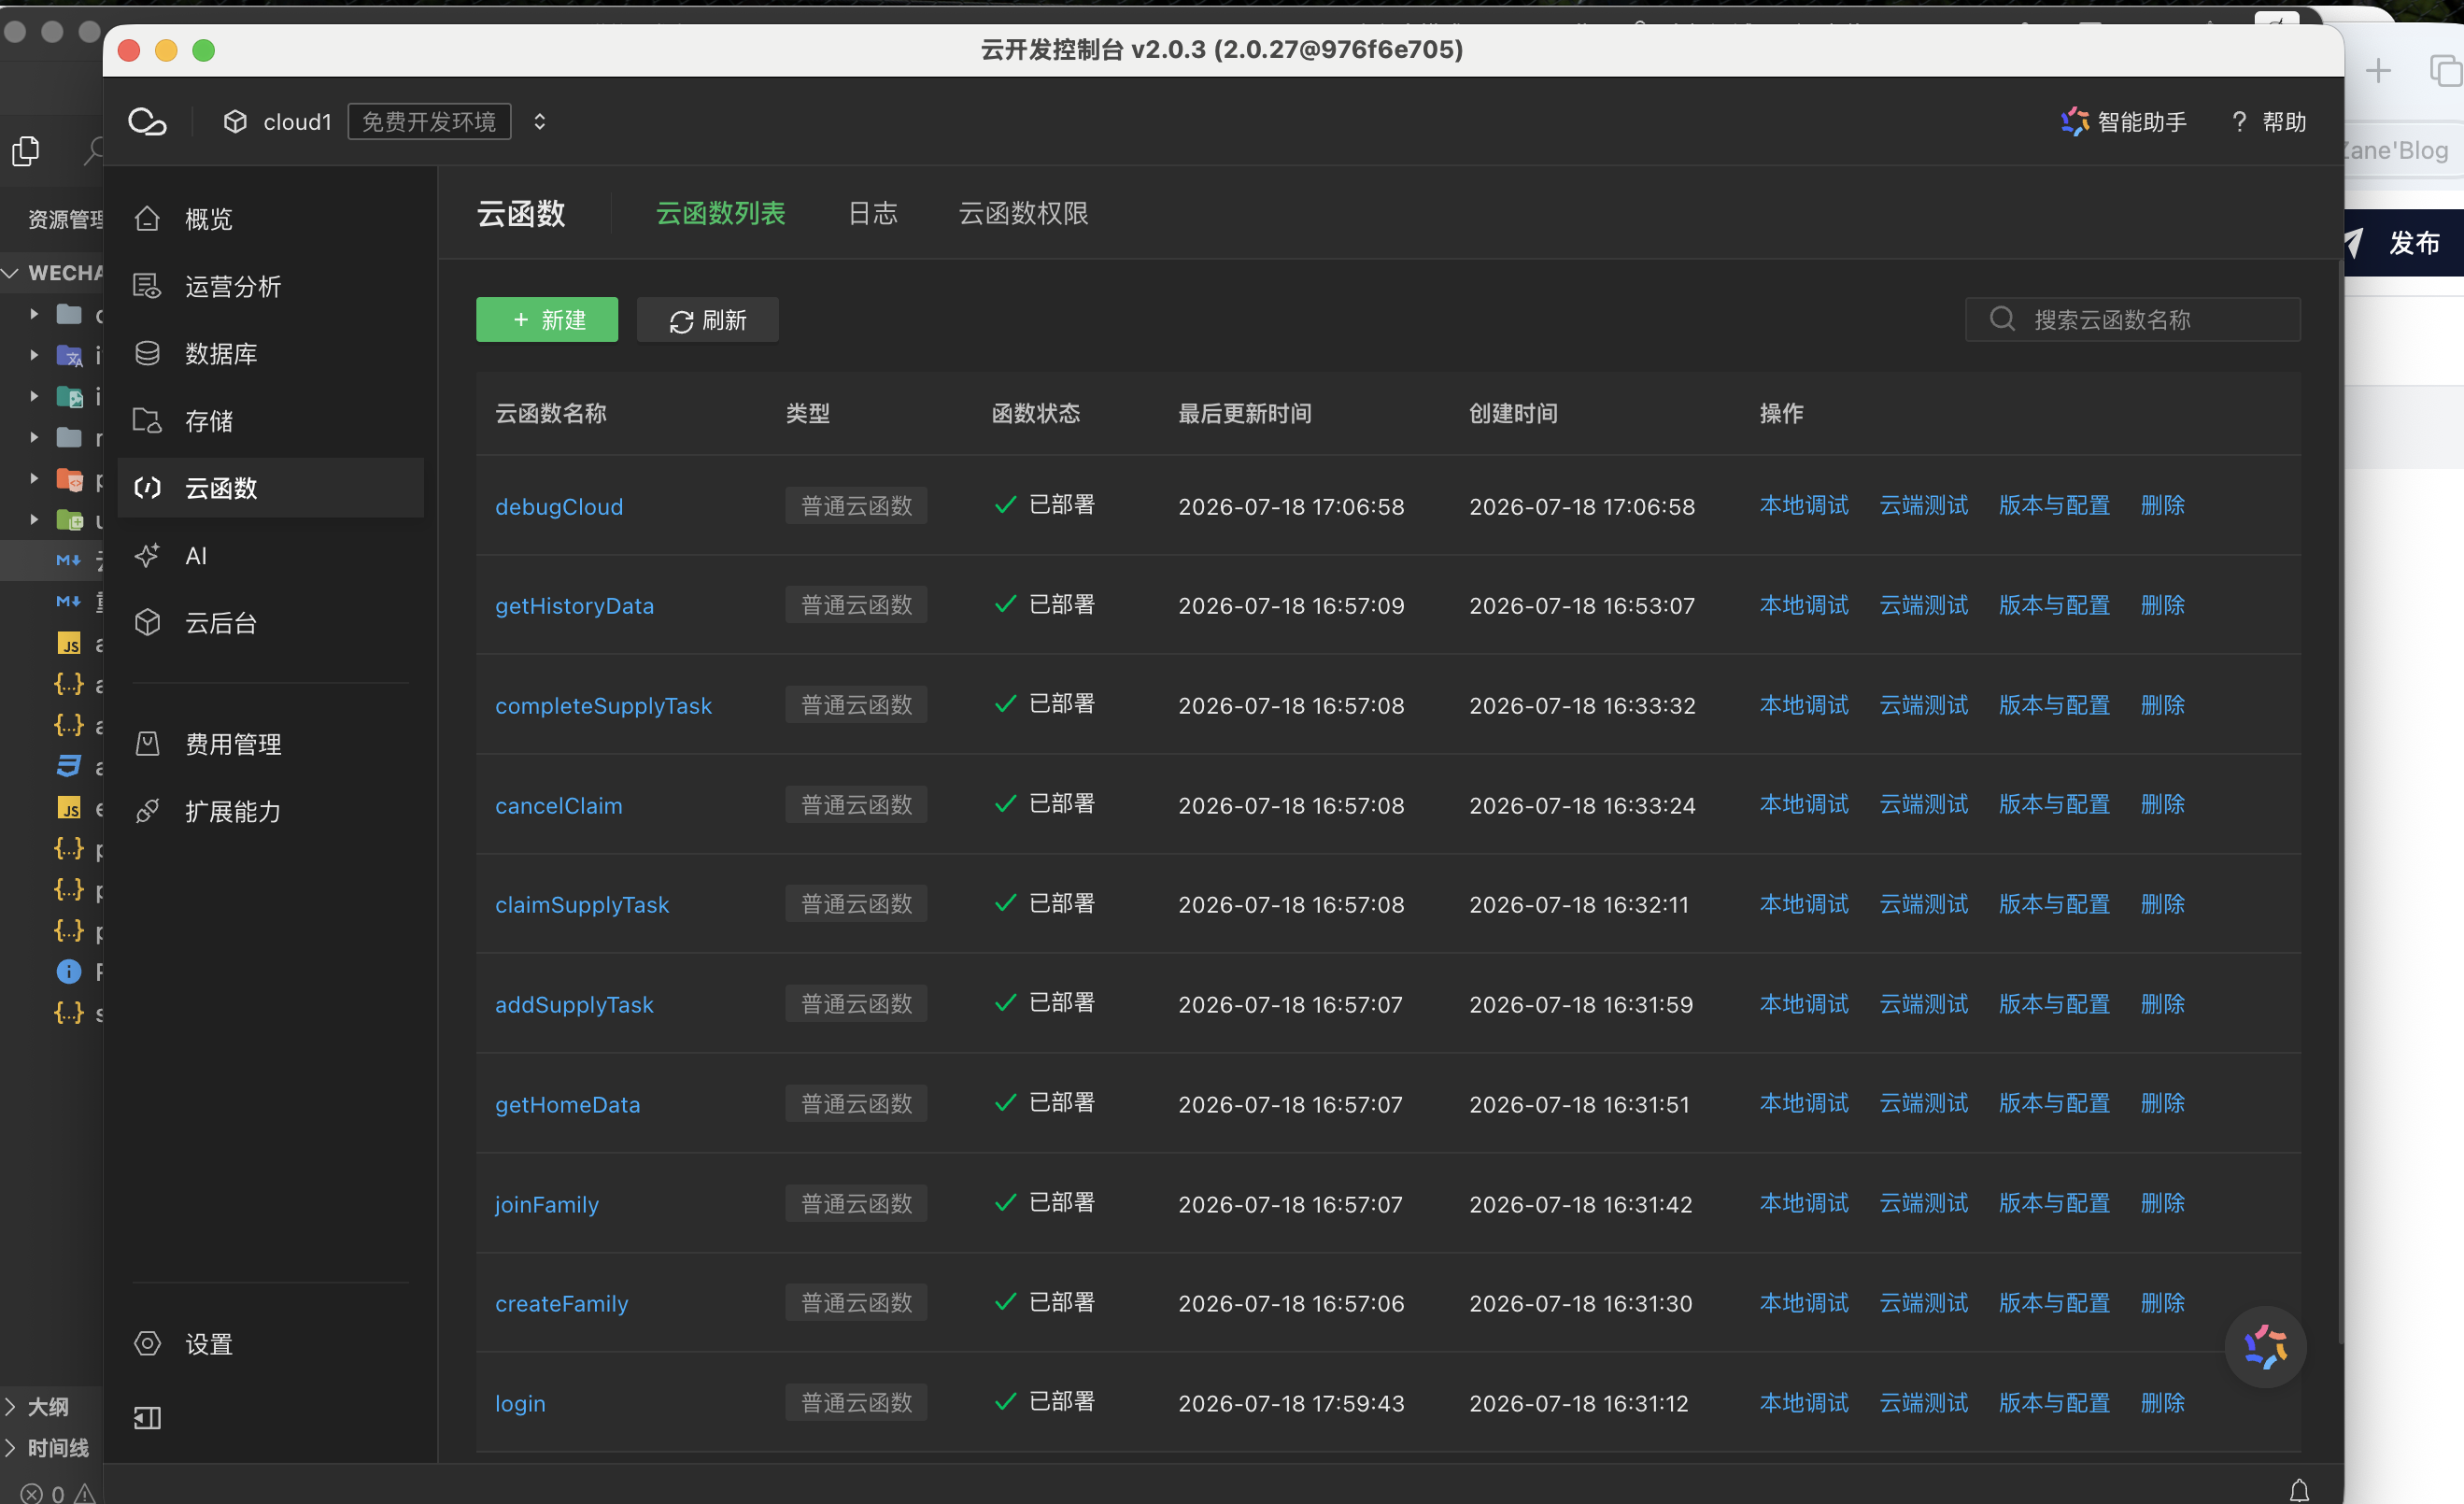Click 云端测试 for claimSupplyTask
This screenshot has width=2464, height=1504.
pos(1924,905)
